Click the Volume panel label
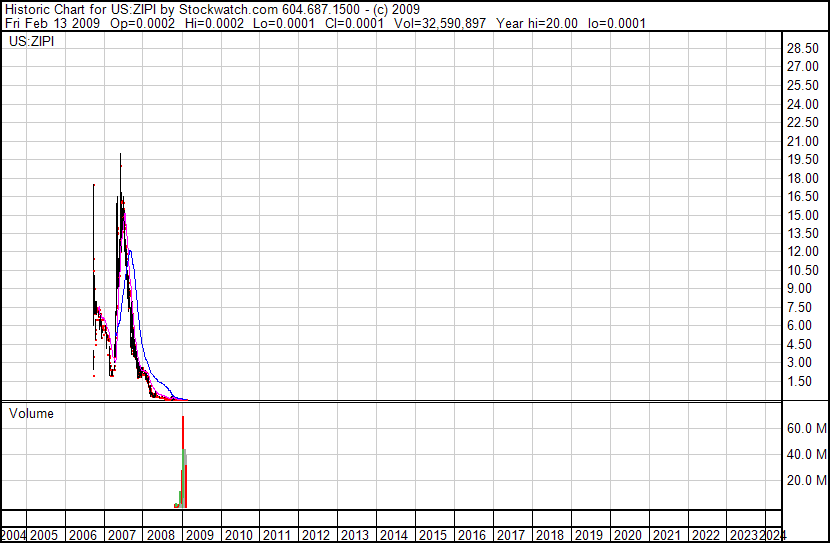Image resolution: width=830 pixels, height=543 pixels. 31,413
